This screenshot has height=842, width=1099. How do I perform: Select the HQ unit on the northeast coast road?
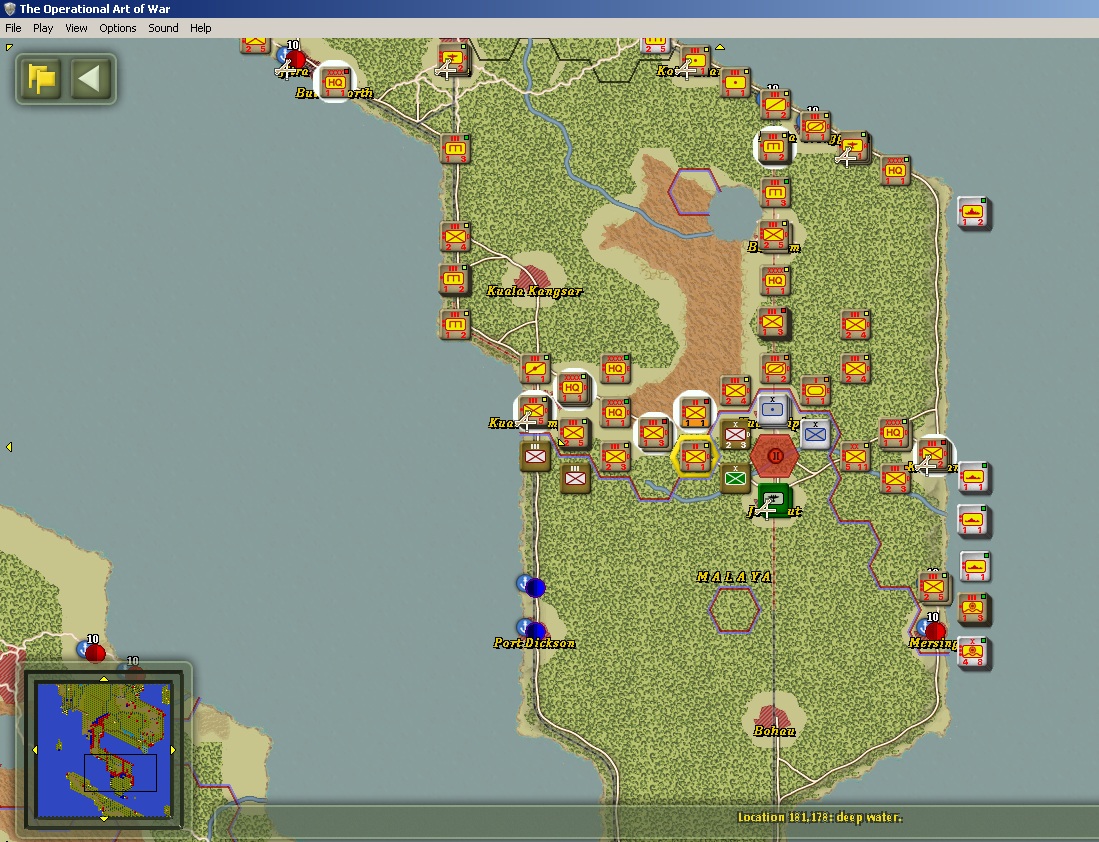click(x=895, y=170)
